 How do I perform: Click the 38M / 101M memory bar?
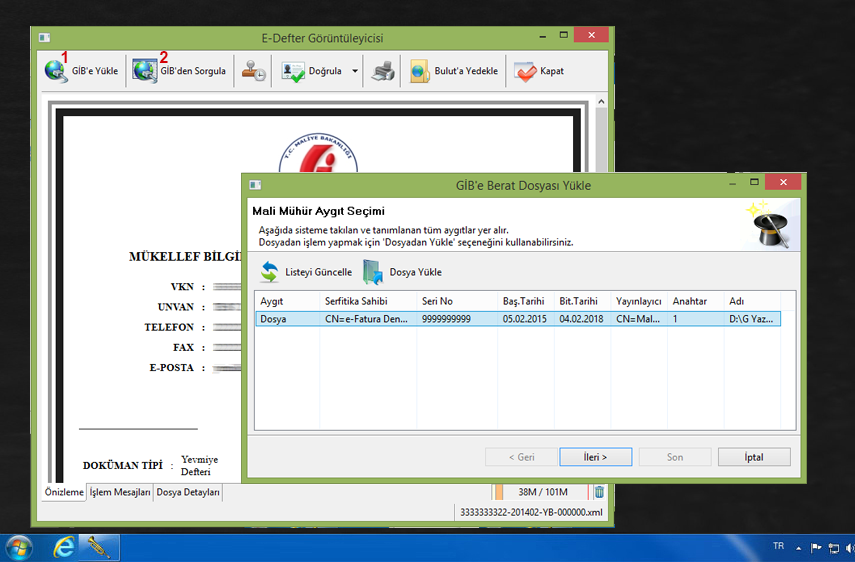coord(542,492)
